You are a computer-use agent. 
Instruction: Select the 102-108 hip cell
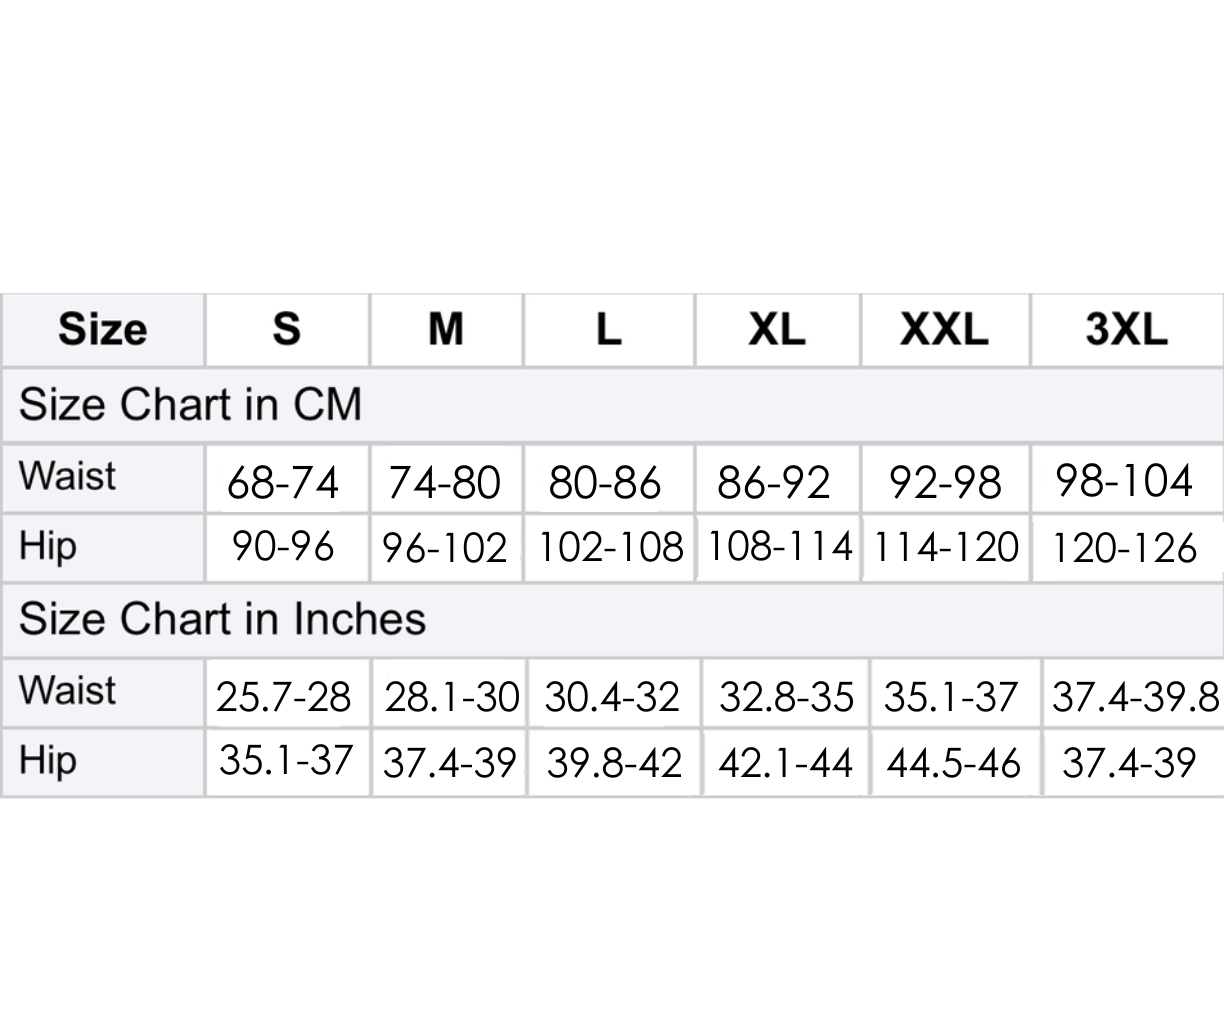(x=610, y=548)
